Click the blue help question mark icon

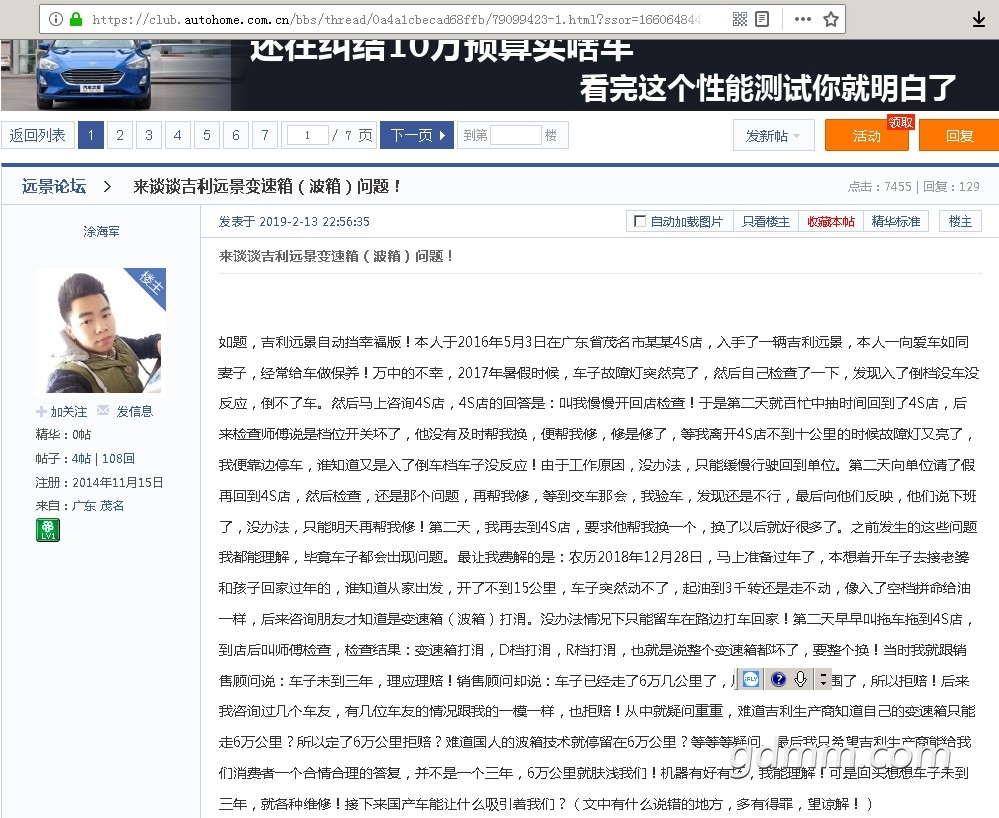tap(778, 680)
